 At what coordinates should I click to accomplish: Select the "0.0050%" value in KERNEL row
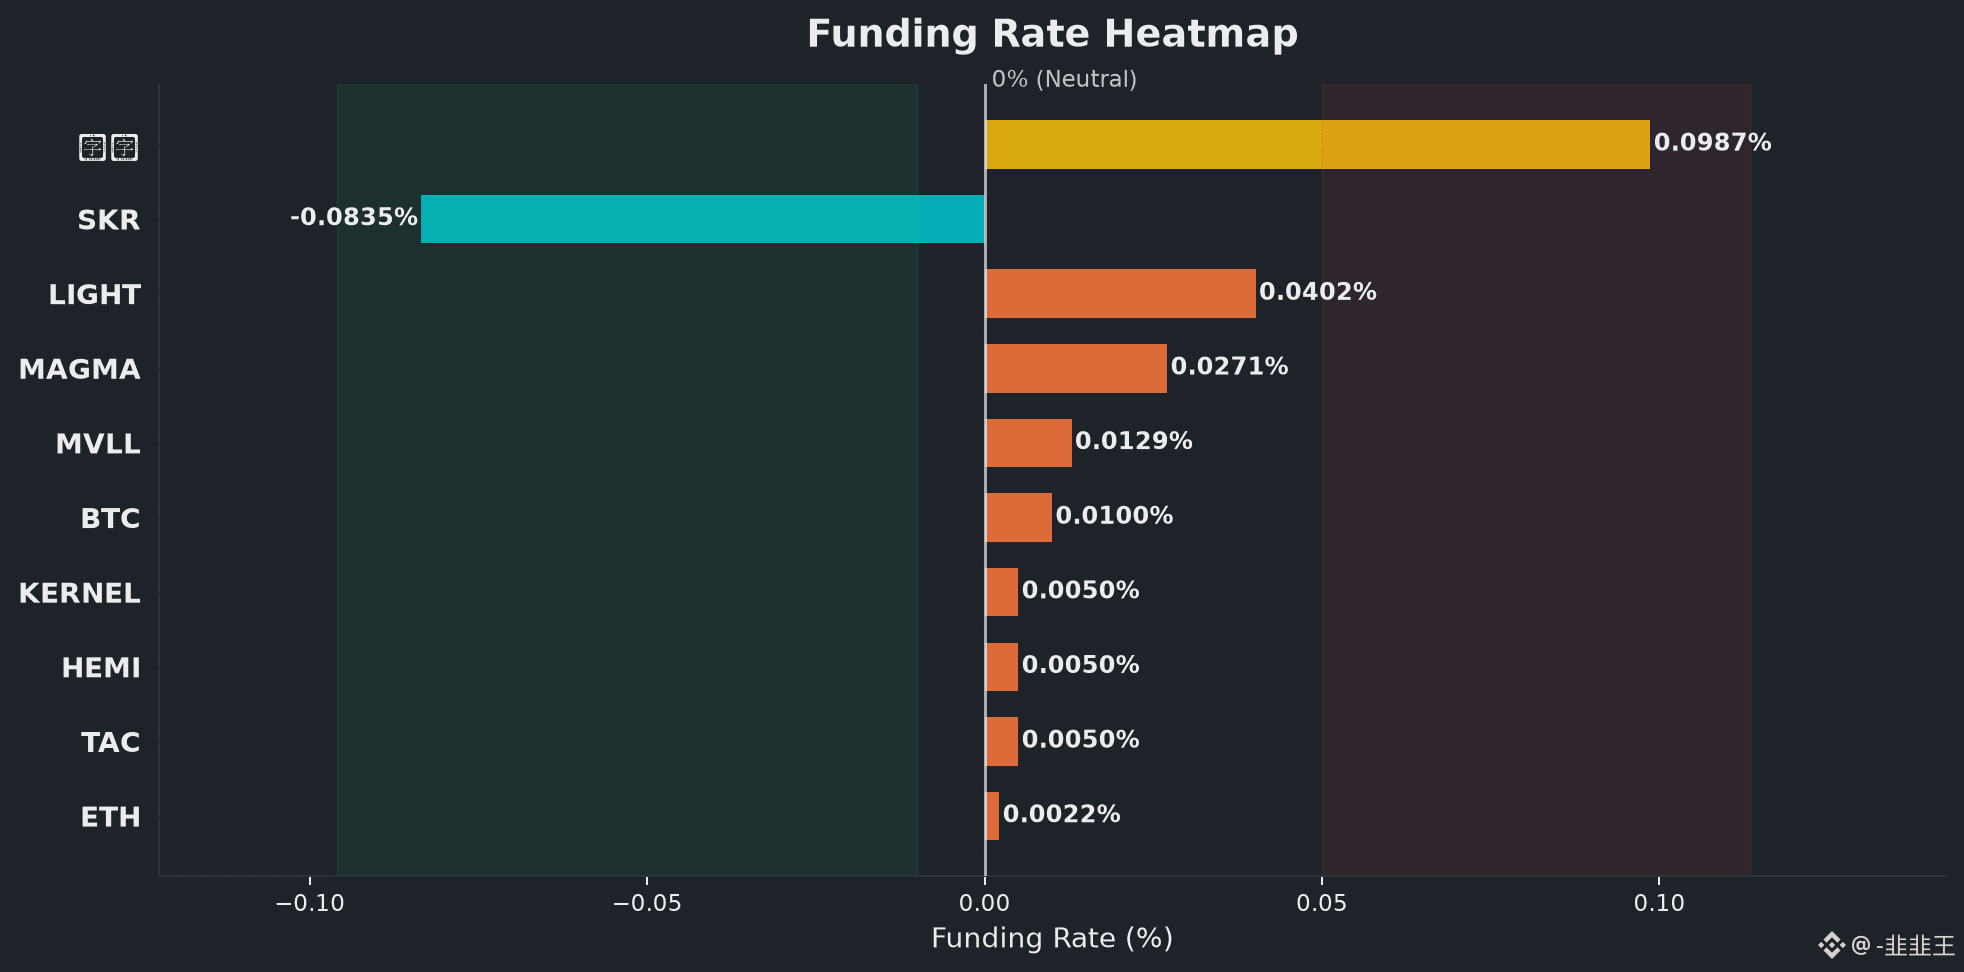point(1080,590)
